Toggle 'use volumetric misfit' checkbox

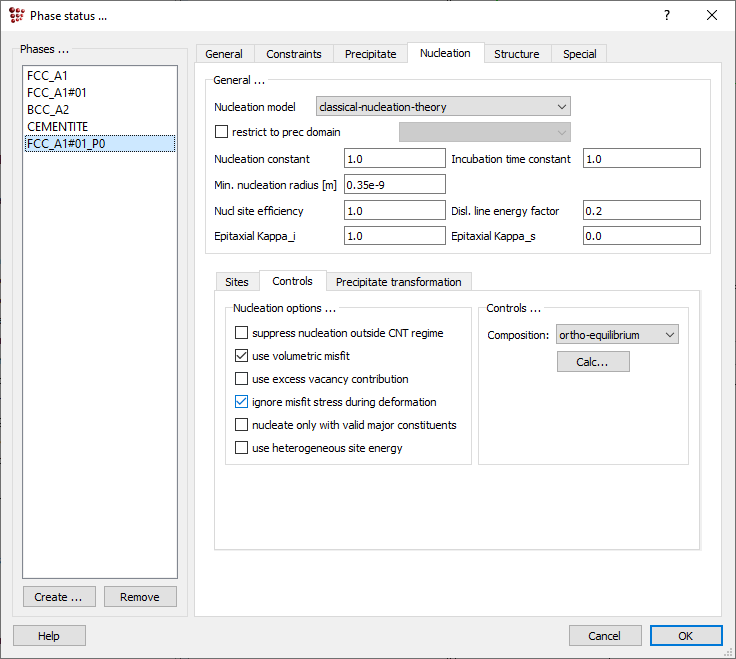pyautogui.click(x=241, y=356)
